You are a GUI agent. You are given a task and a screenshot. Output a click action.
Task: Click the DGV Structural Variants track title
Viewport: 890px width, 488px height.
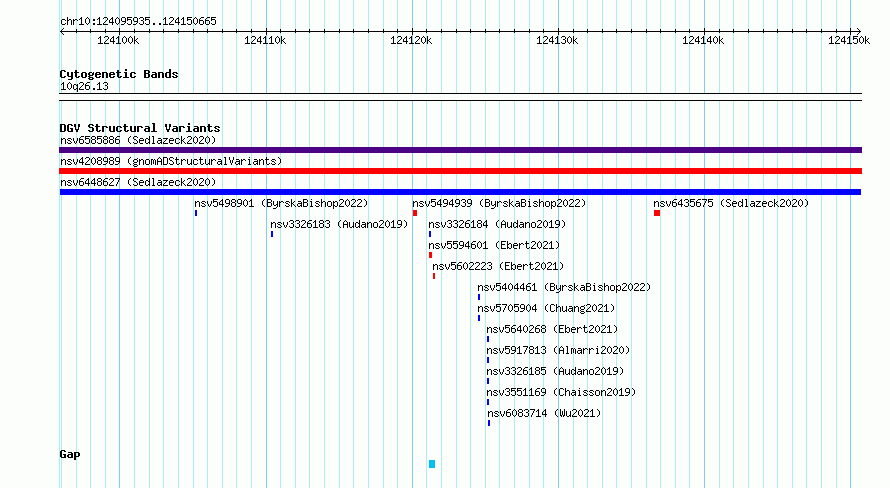click(x=140, y=128)
